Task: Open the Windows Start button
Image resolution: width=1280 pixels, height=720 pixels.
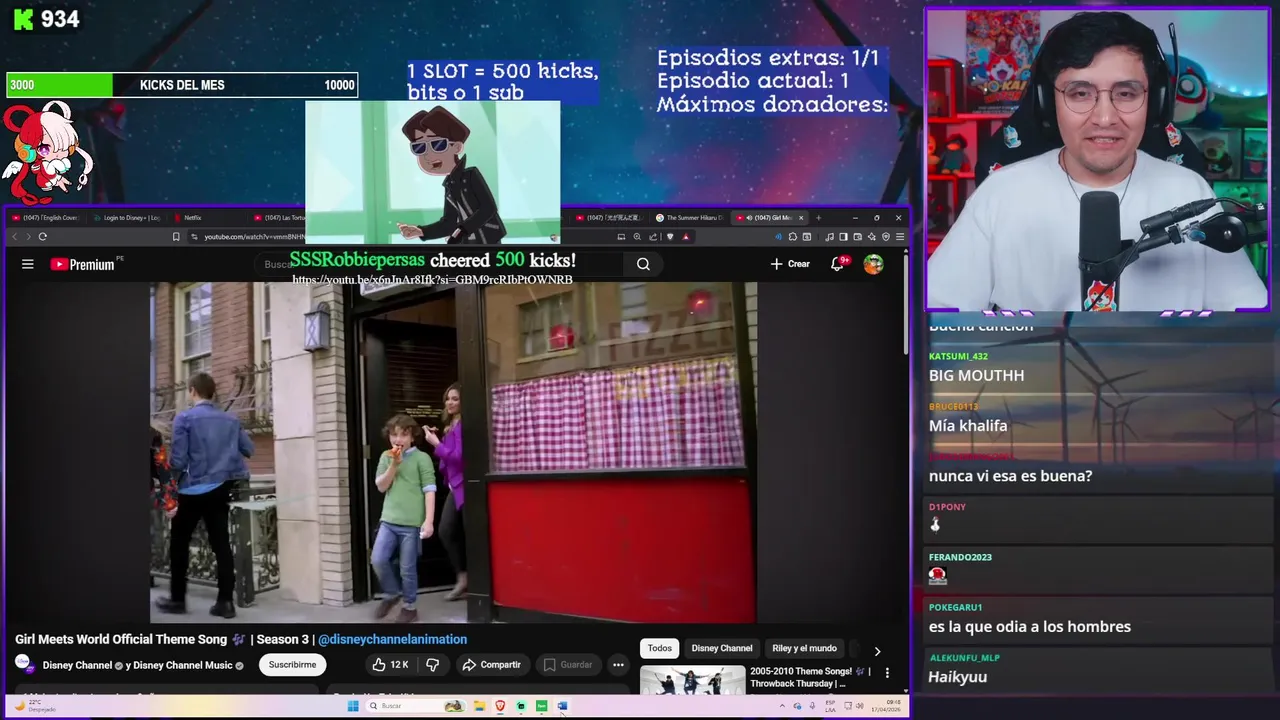Action: 352,706
